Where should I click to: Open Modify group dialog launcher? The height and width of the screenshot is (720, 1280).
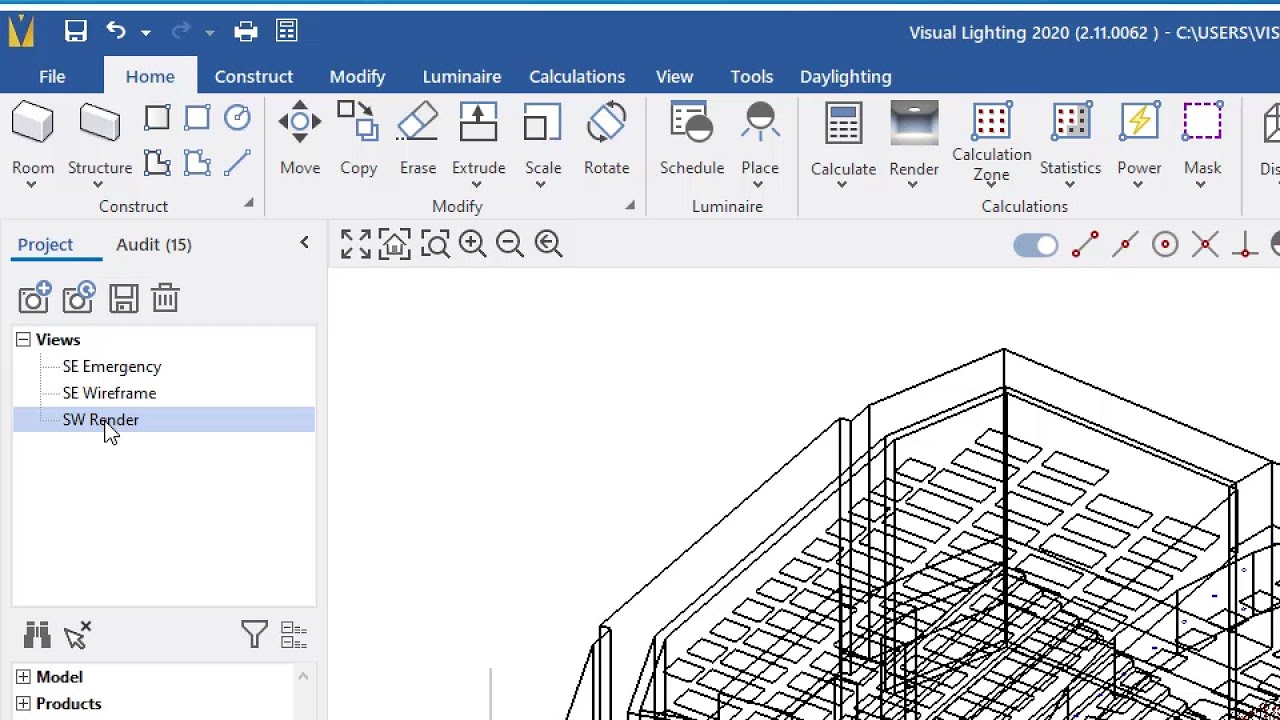click(x=630, y=205)
